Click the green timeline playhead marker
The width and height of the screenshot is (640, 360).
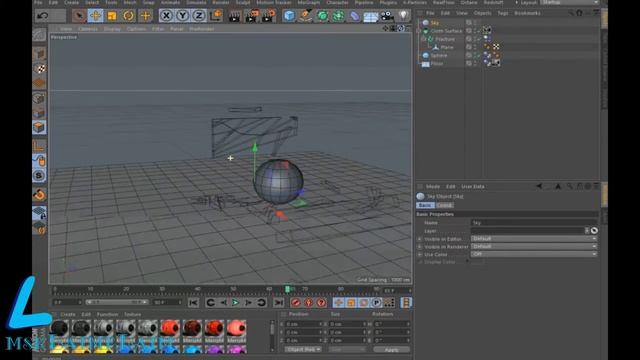(287, 289)
